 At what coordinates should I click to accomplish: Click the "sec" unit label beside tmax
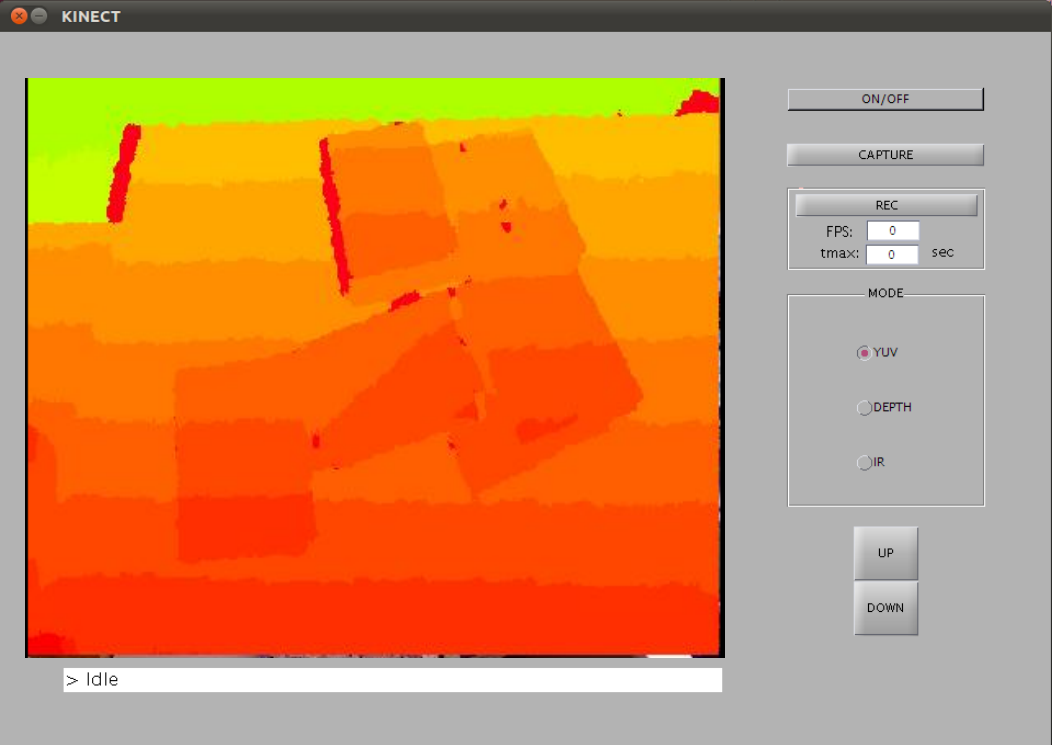942,252
